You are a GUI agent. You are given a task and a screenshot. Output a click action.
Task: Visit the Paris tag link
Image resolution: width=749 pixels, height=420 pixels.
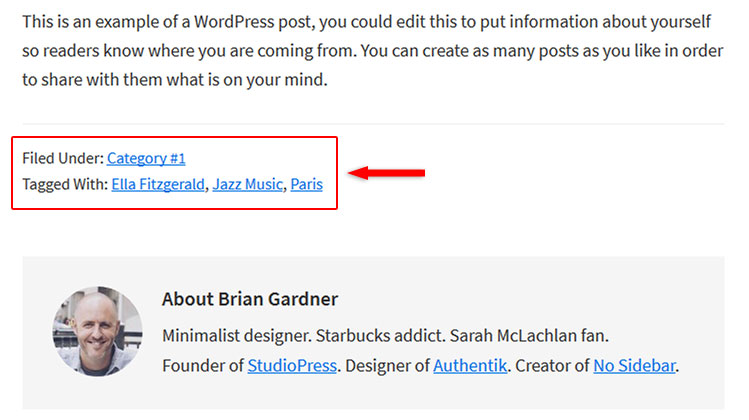pyautogui.click(x=306, y=184)
